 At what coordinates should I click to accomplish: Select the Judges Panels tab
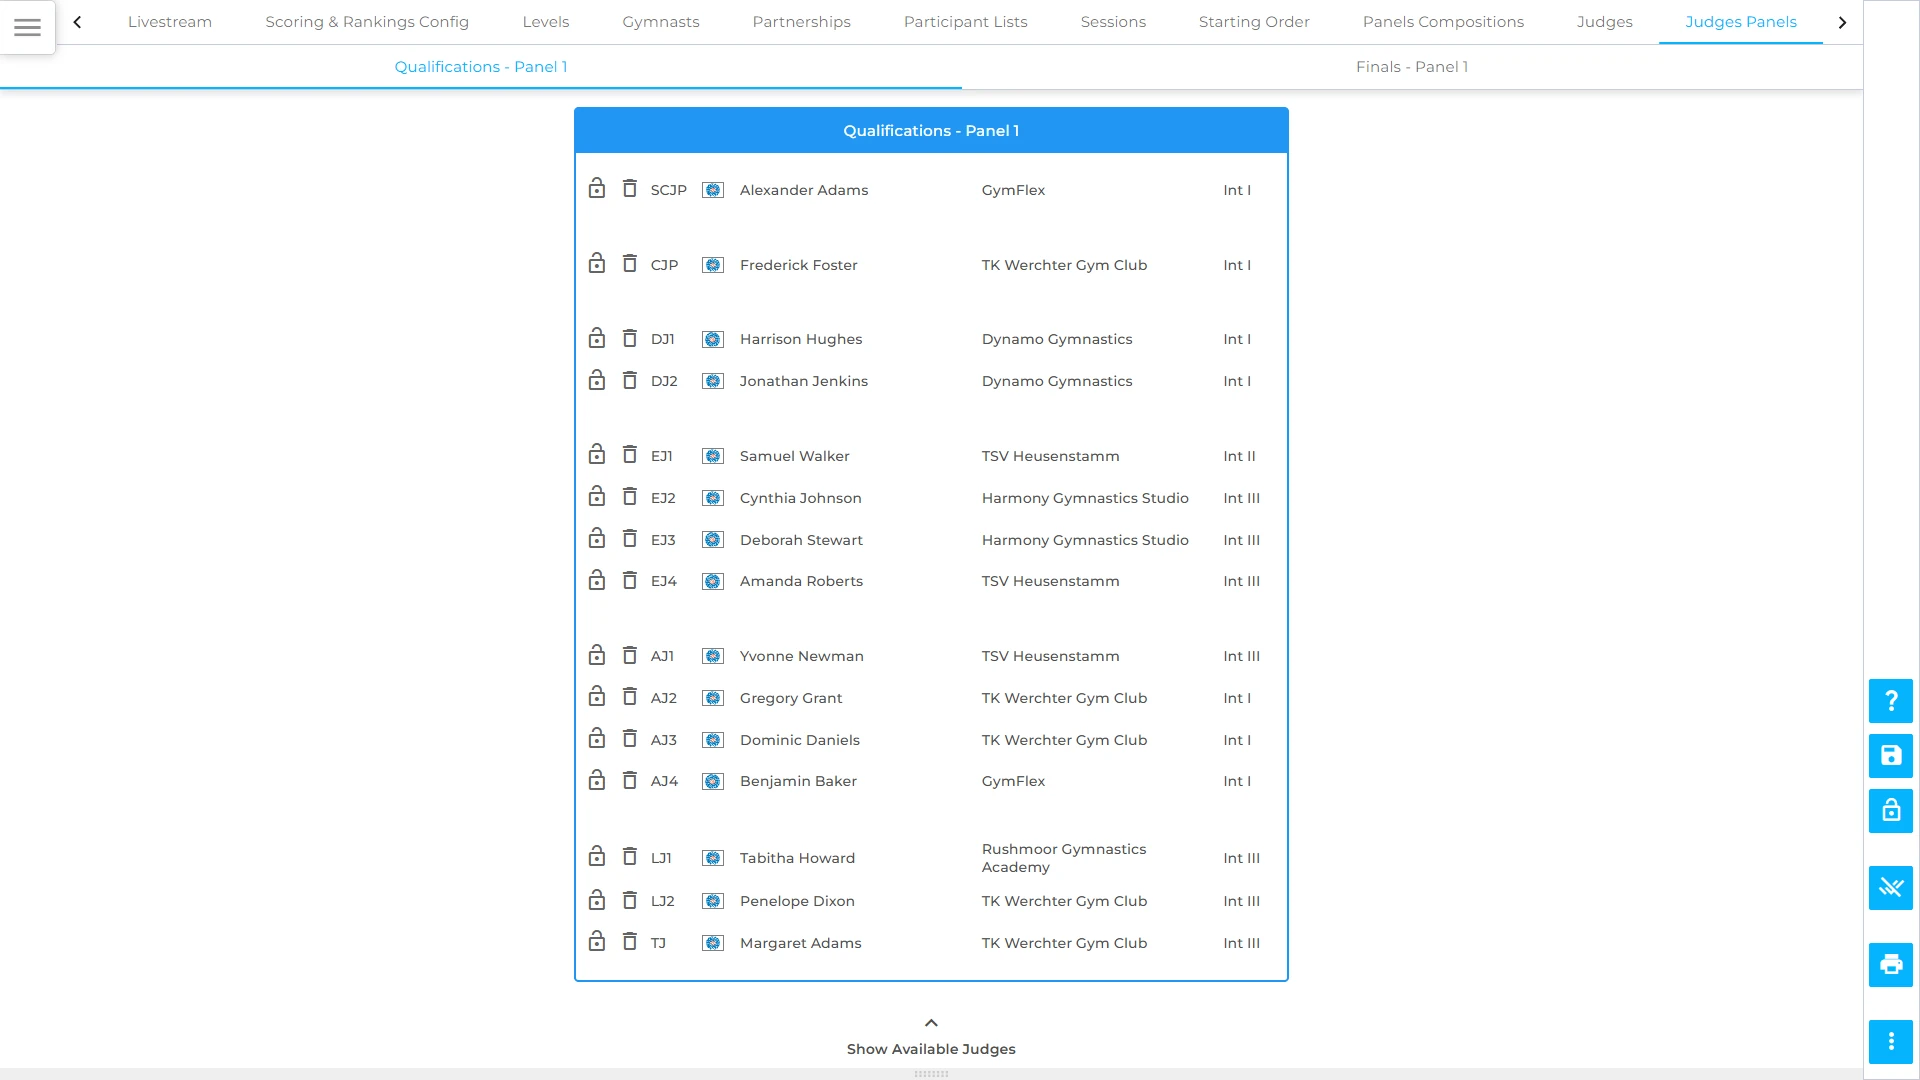click(1741, 22)
